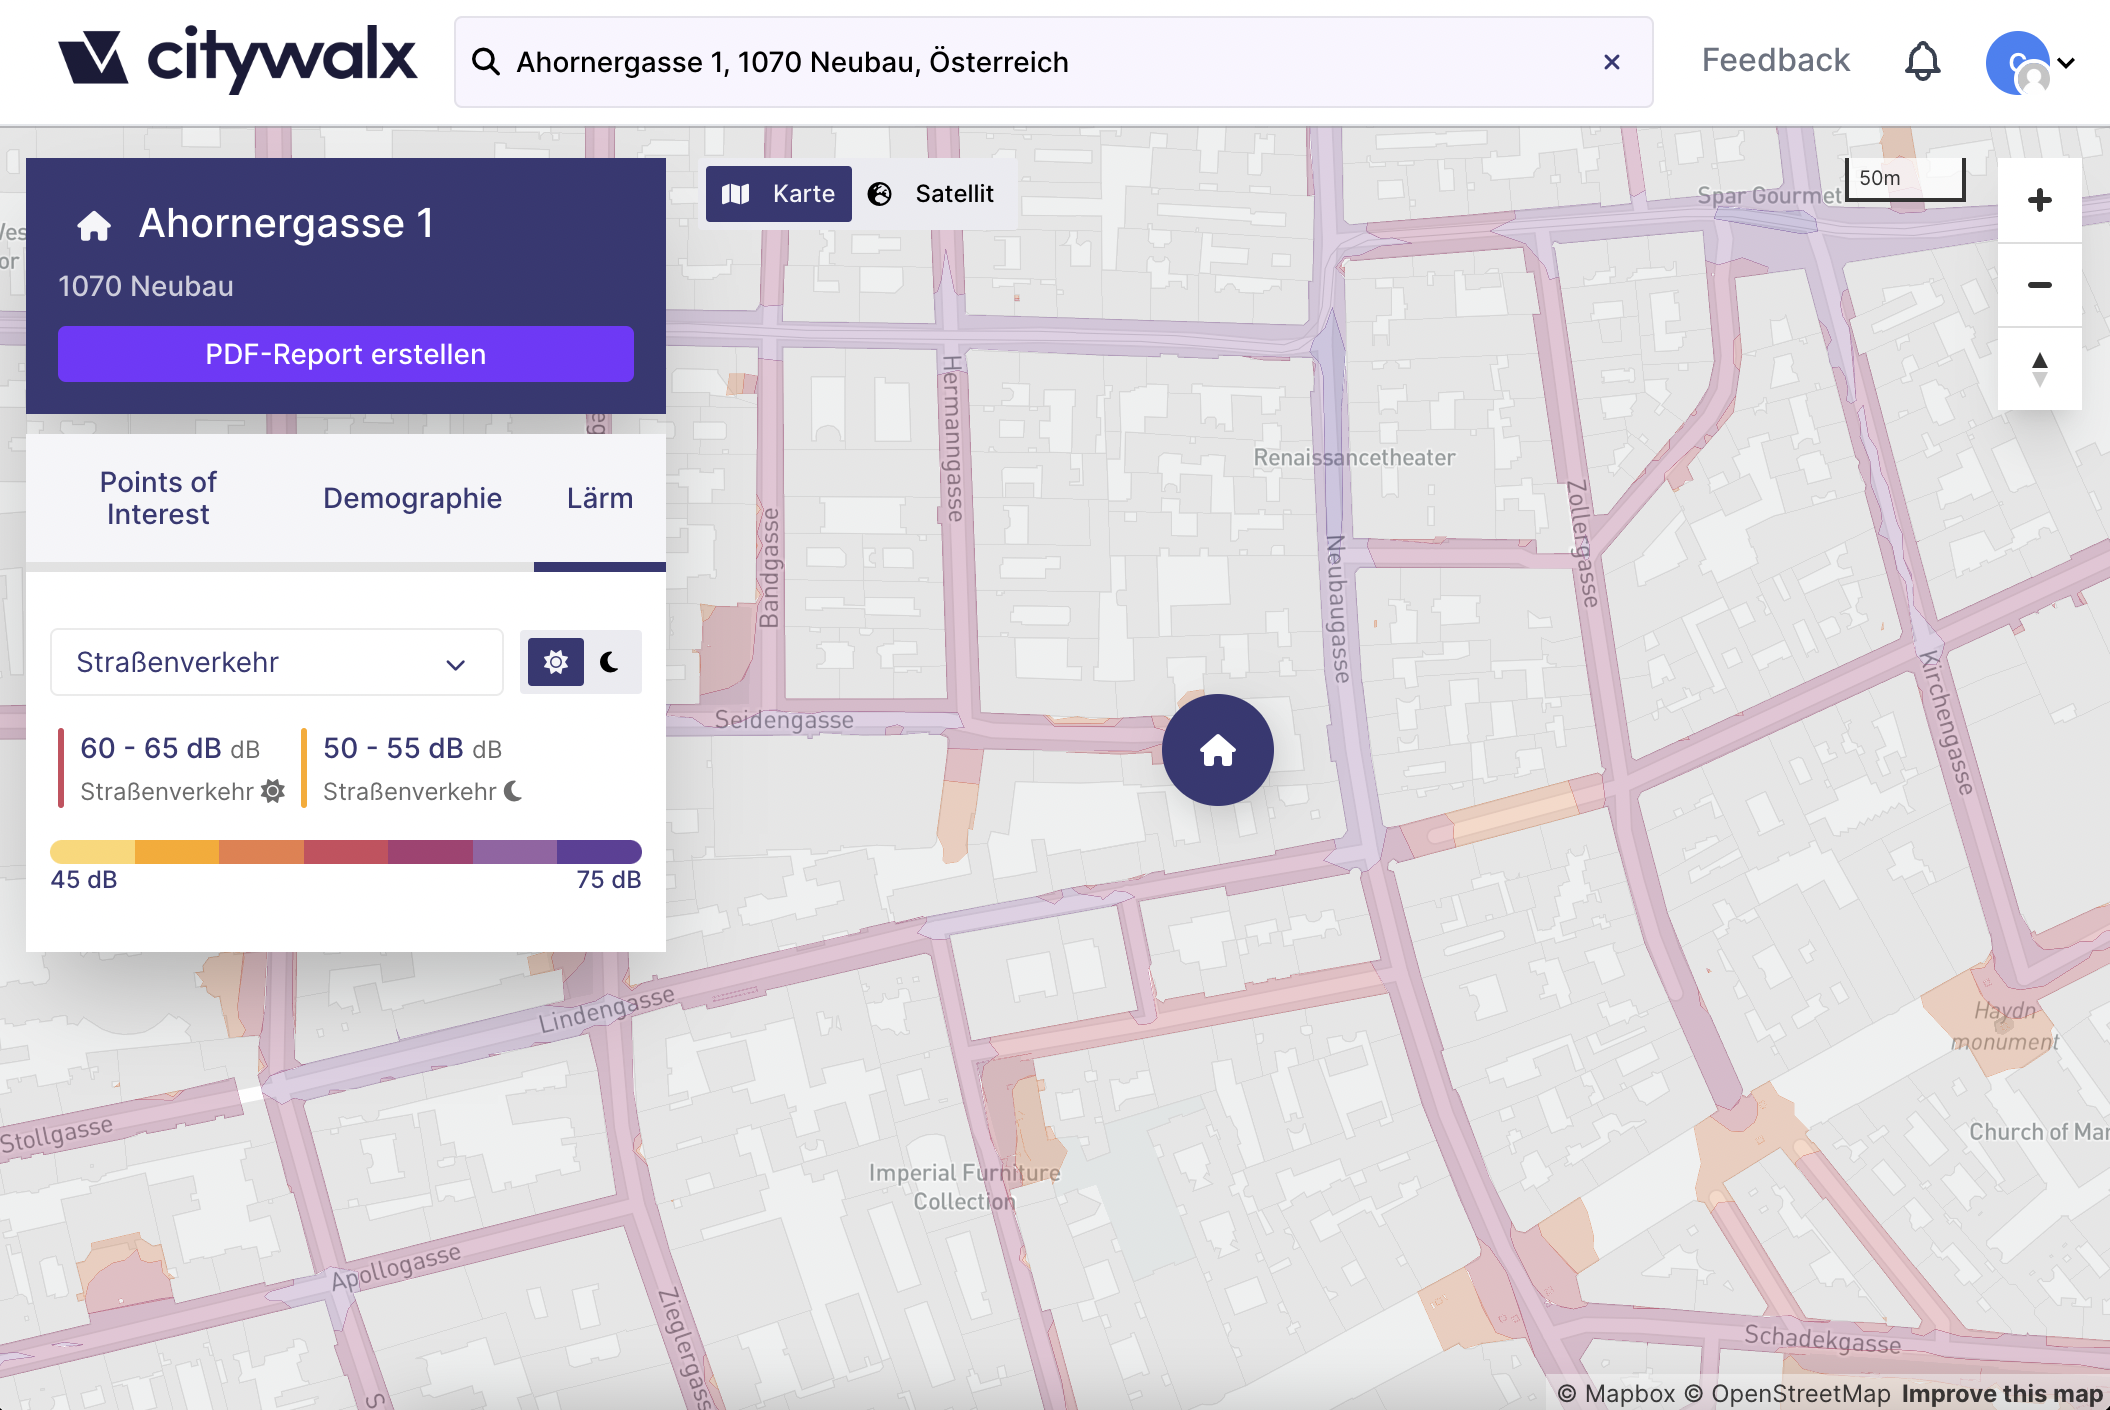The image size is (2110, 1410).
Task: Click the Seidengasse street label
Action: [x=784, y=720]
